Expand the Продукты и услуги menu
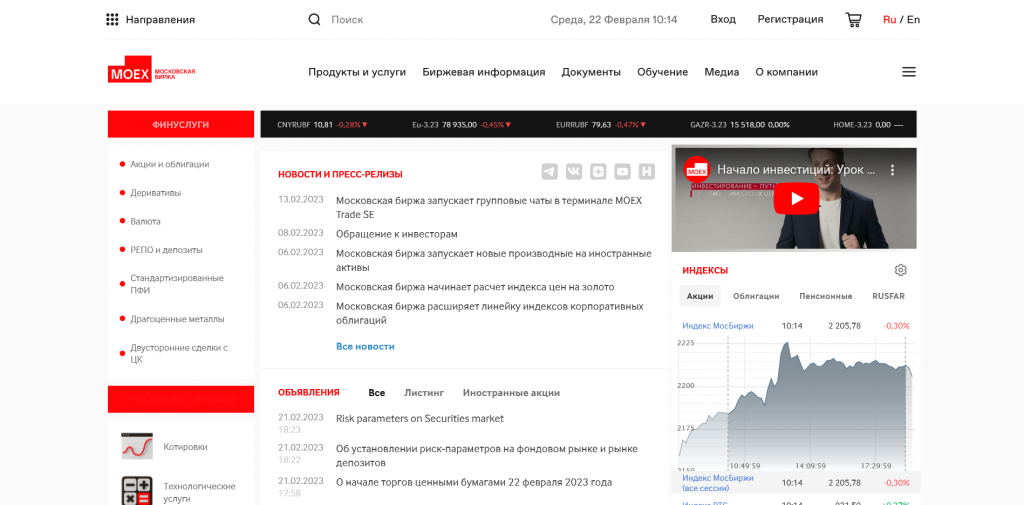Image resolution: width=1024 pixels, height=505 pixels. coord(357,72)
